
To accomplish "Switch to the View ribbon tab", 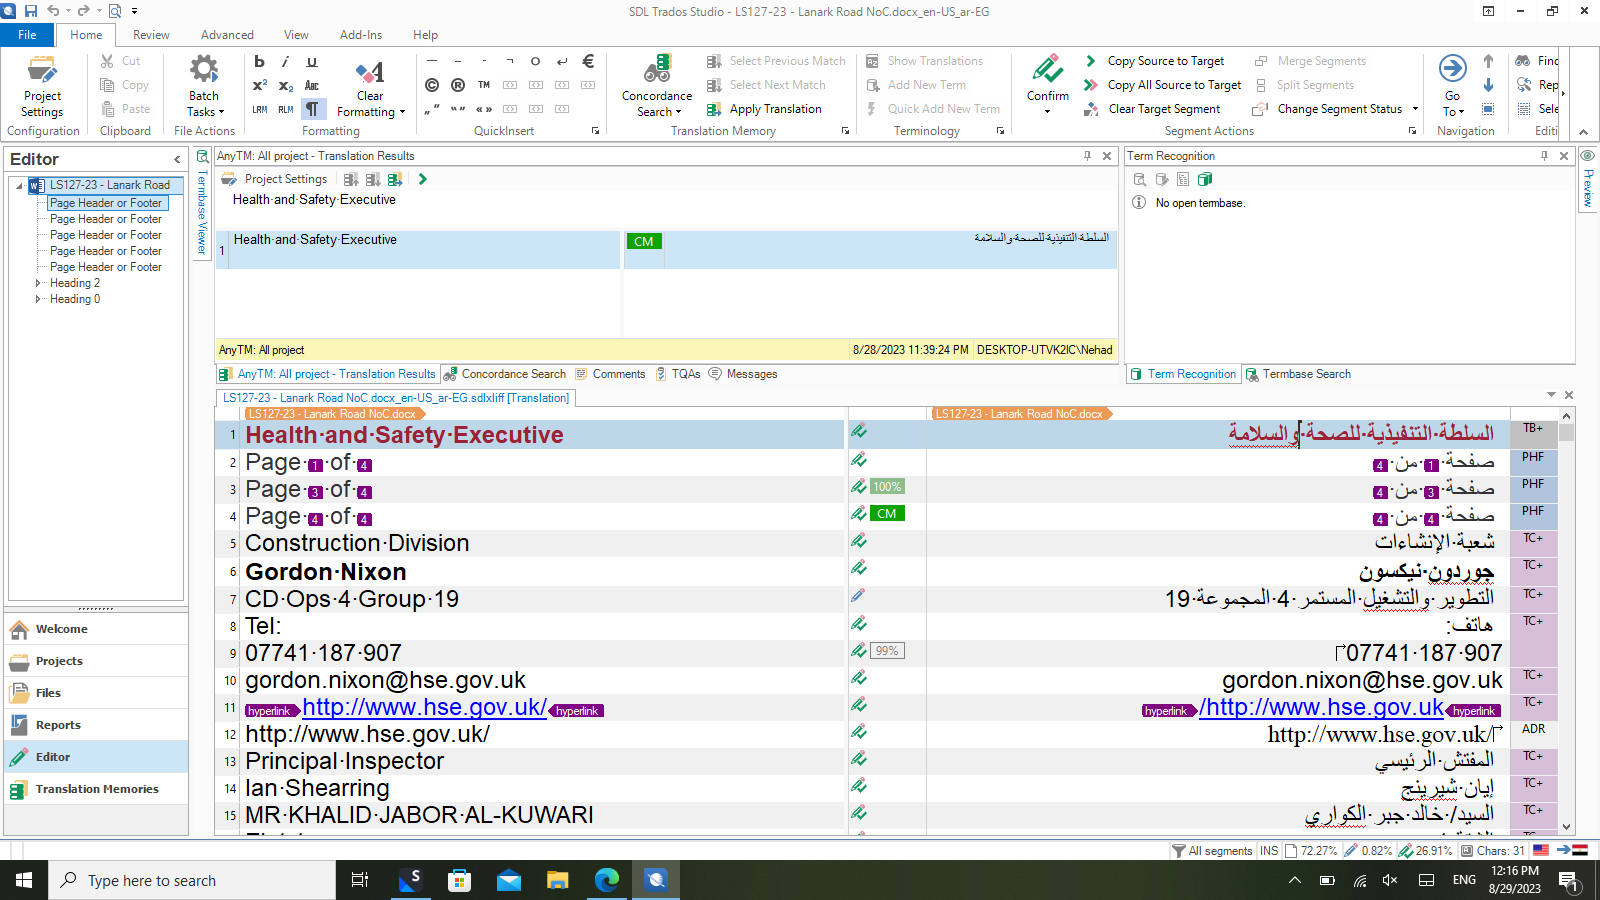I will (296, 34).
